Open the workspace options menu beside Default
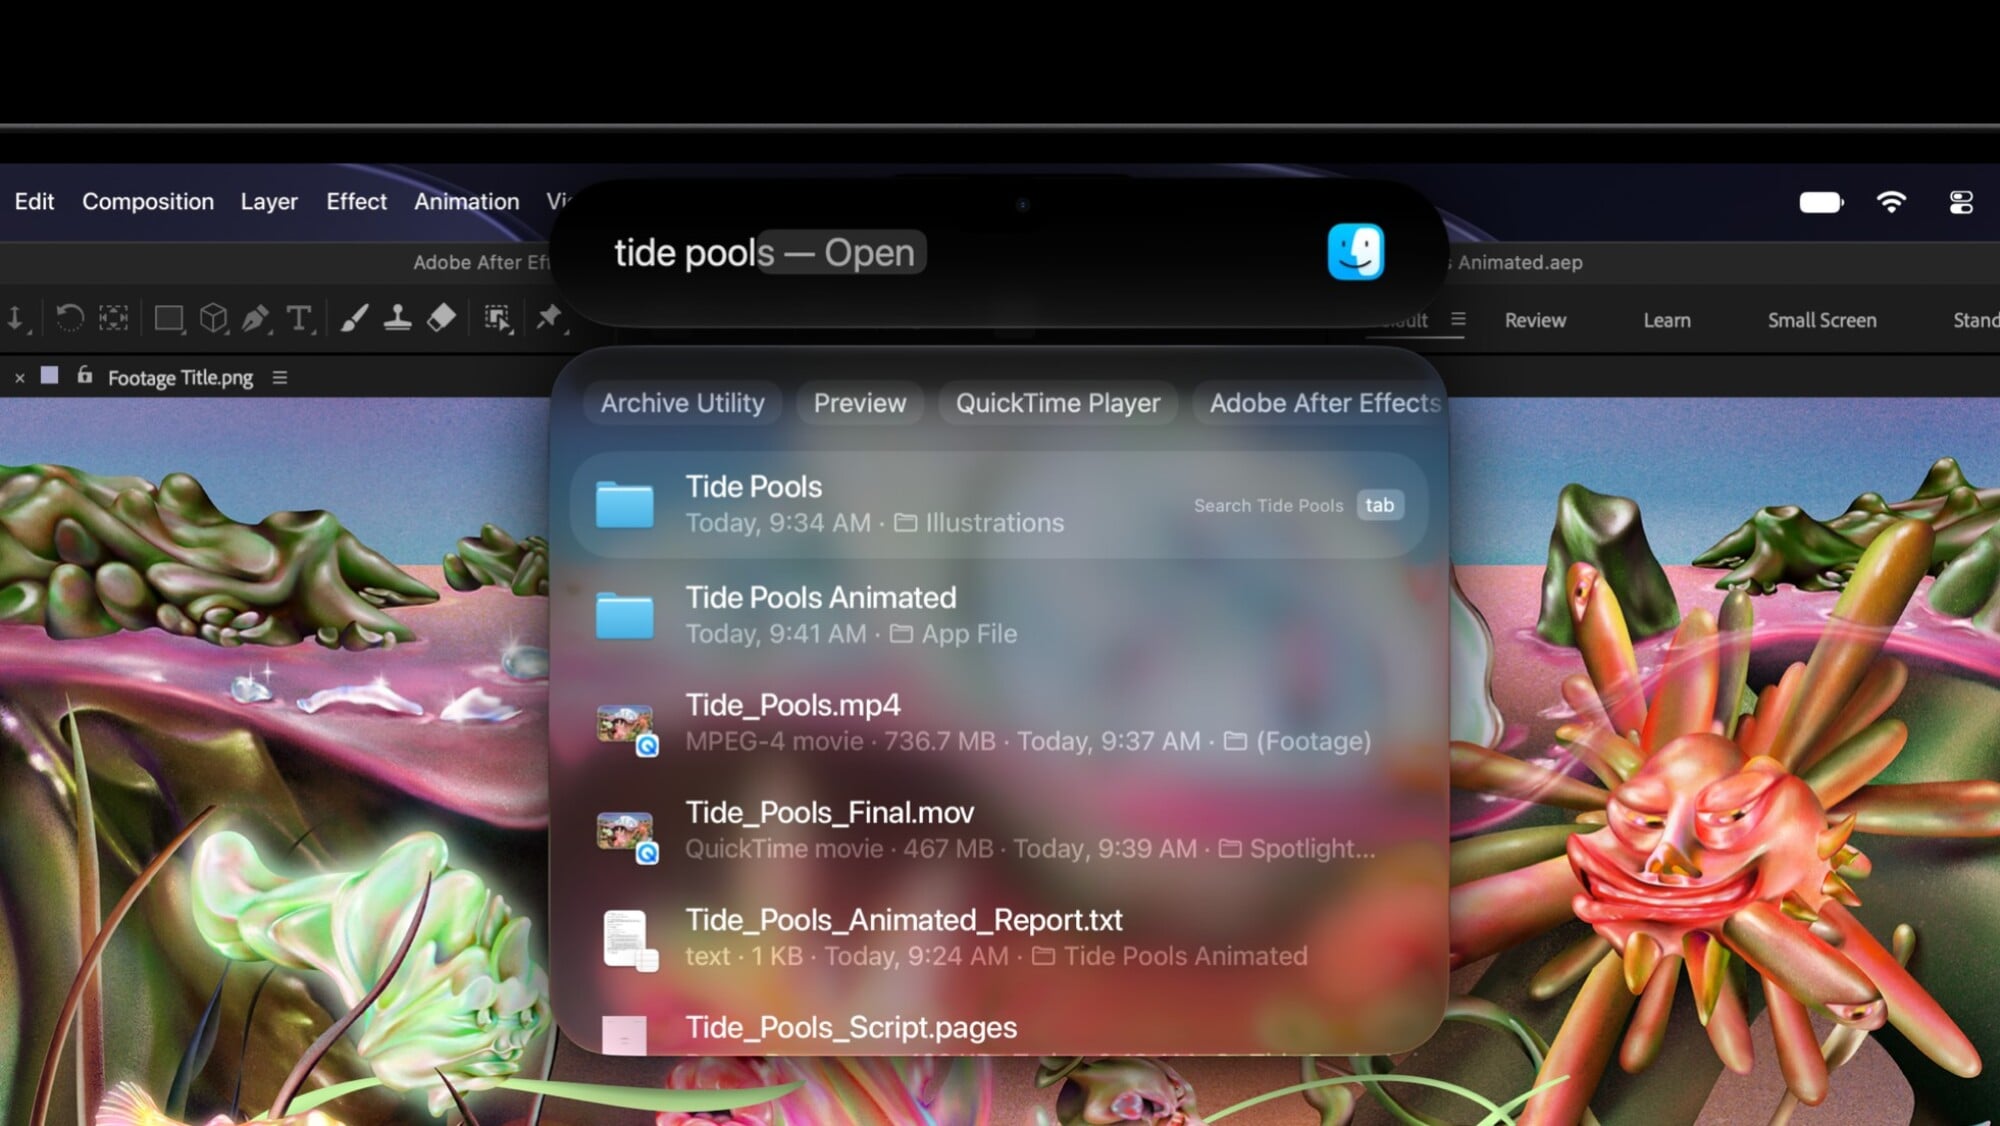This screenshot has height=1126, width=2000. pyautogui.click(x=1458, y=319)
